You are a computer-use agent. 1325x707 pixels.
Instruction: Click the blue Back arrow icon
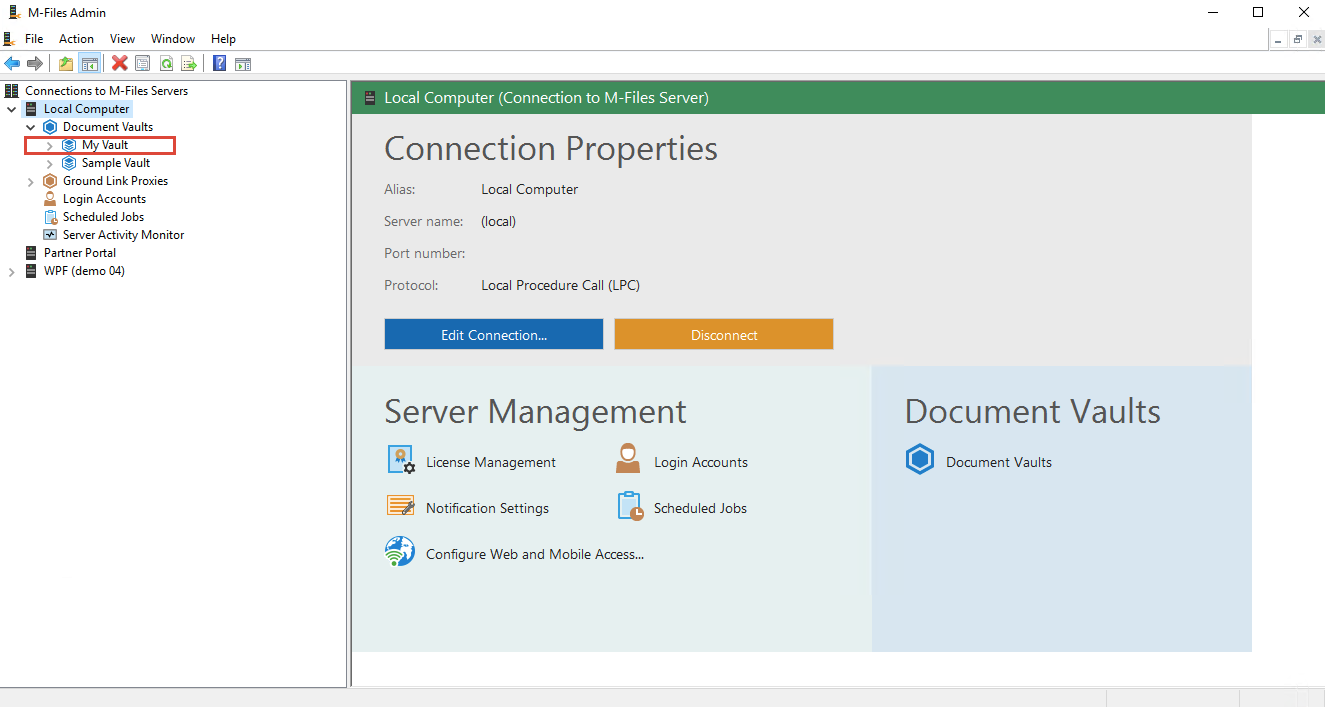pos(12,64)
